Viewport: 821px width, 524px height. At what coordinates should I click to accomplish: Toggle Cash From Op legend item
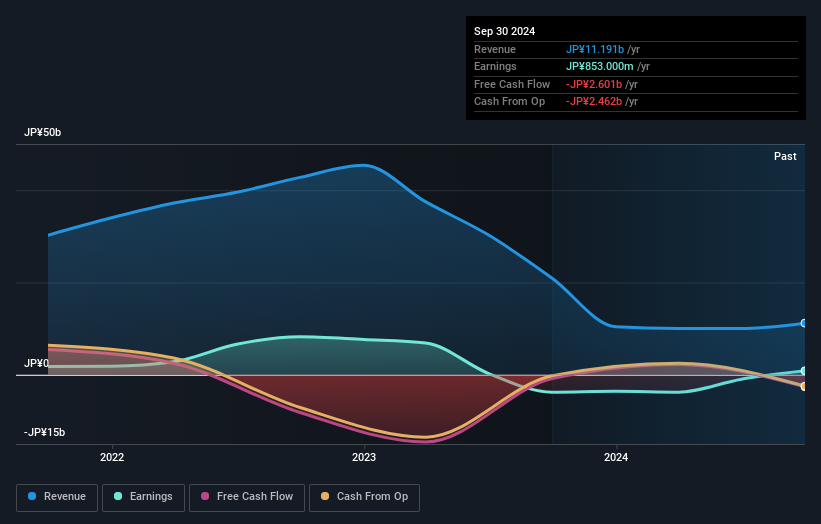pos(364,497)
